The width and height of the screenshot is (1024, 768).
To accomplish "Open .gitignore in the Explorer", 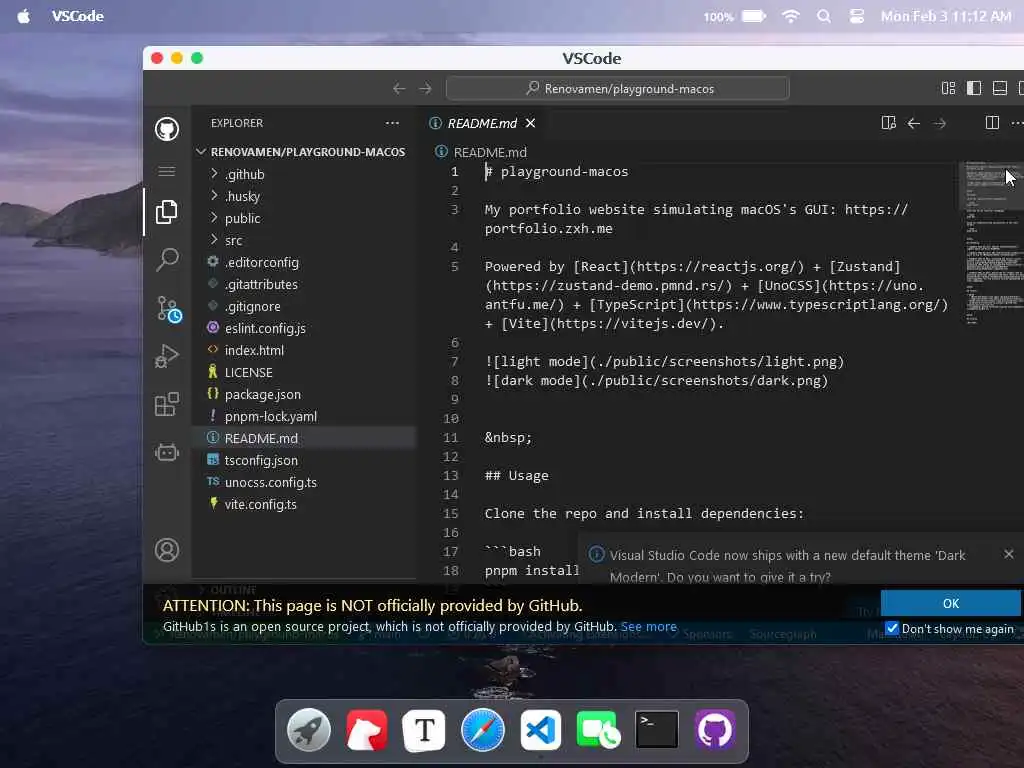I will 304,306.
